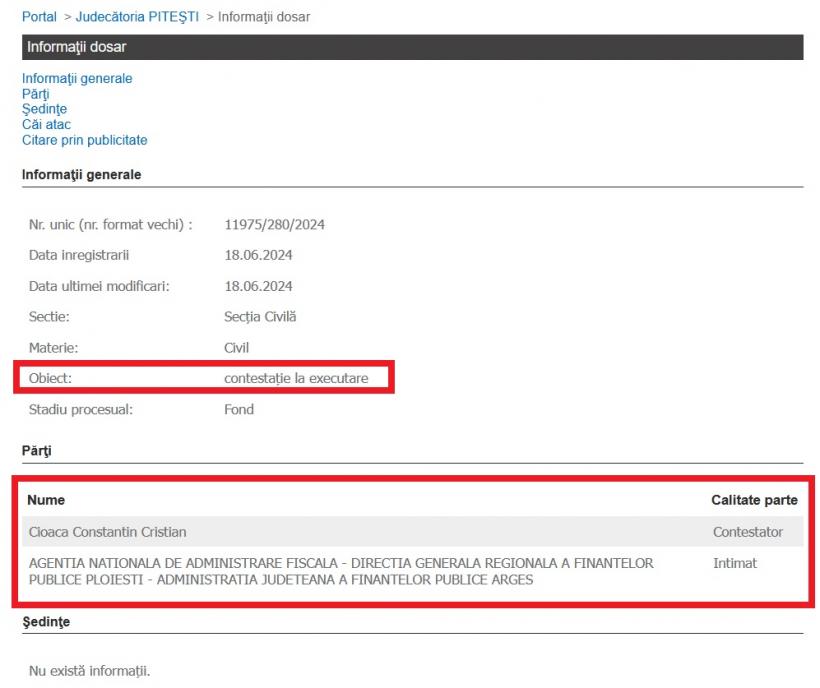Click the 'contestație la executare' object text
This screenshot has height=688, width=820.
[296, 378]
